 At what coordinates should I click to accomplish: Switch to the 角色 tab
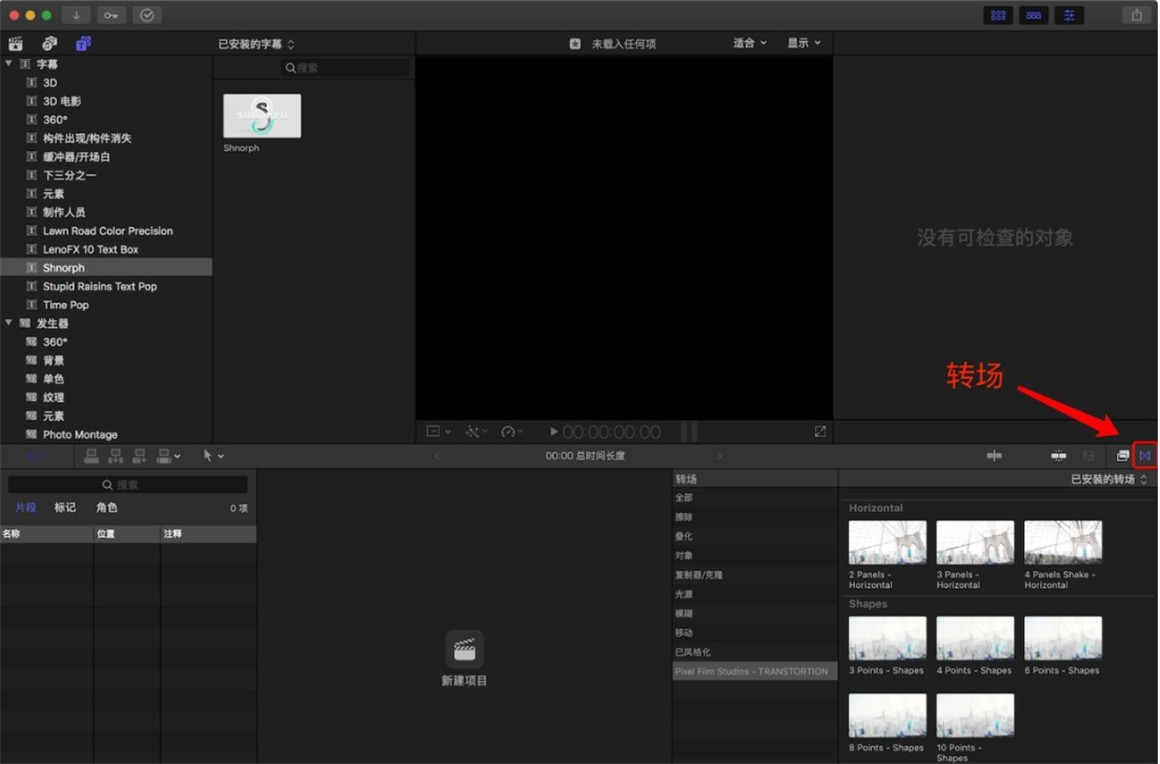tap(106, 508)
